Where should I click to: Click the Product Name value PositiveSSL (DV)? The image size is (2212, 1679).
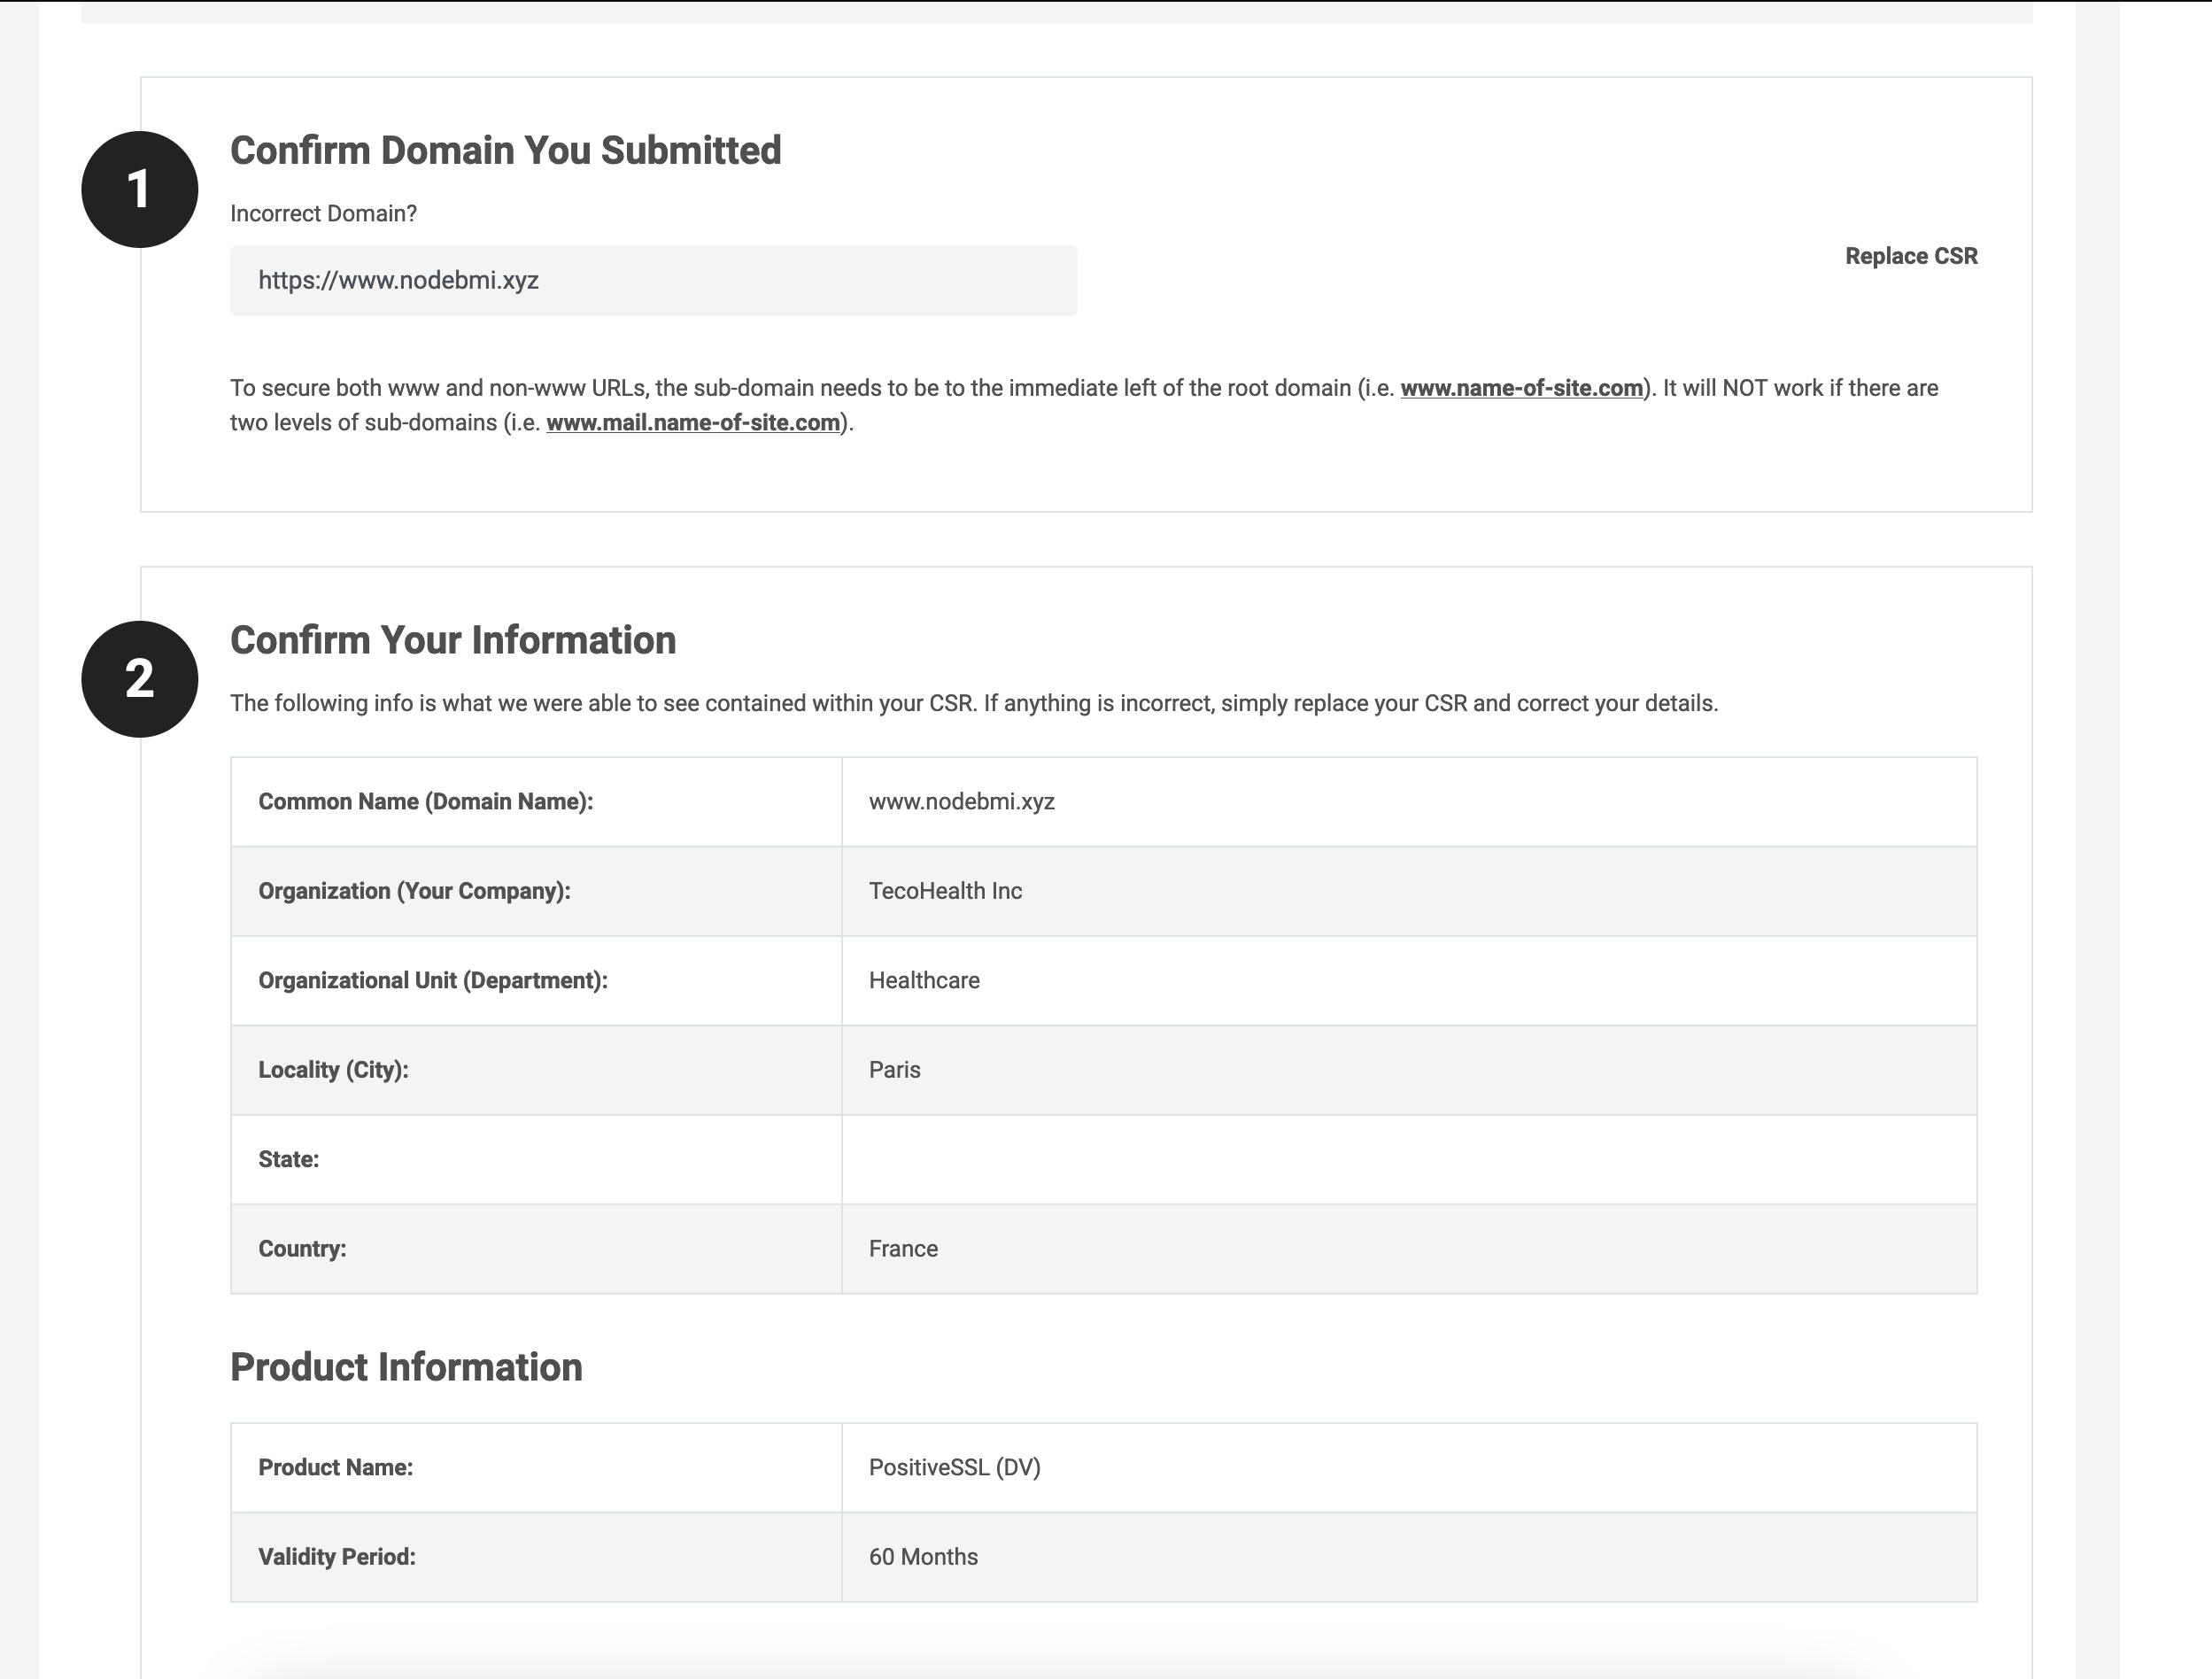pos(954,1467)
